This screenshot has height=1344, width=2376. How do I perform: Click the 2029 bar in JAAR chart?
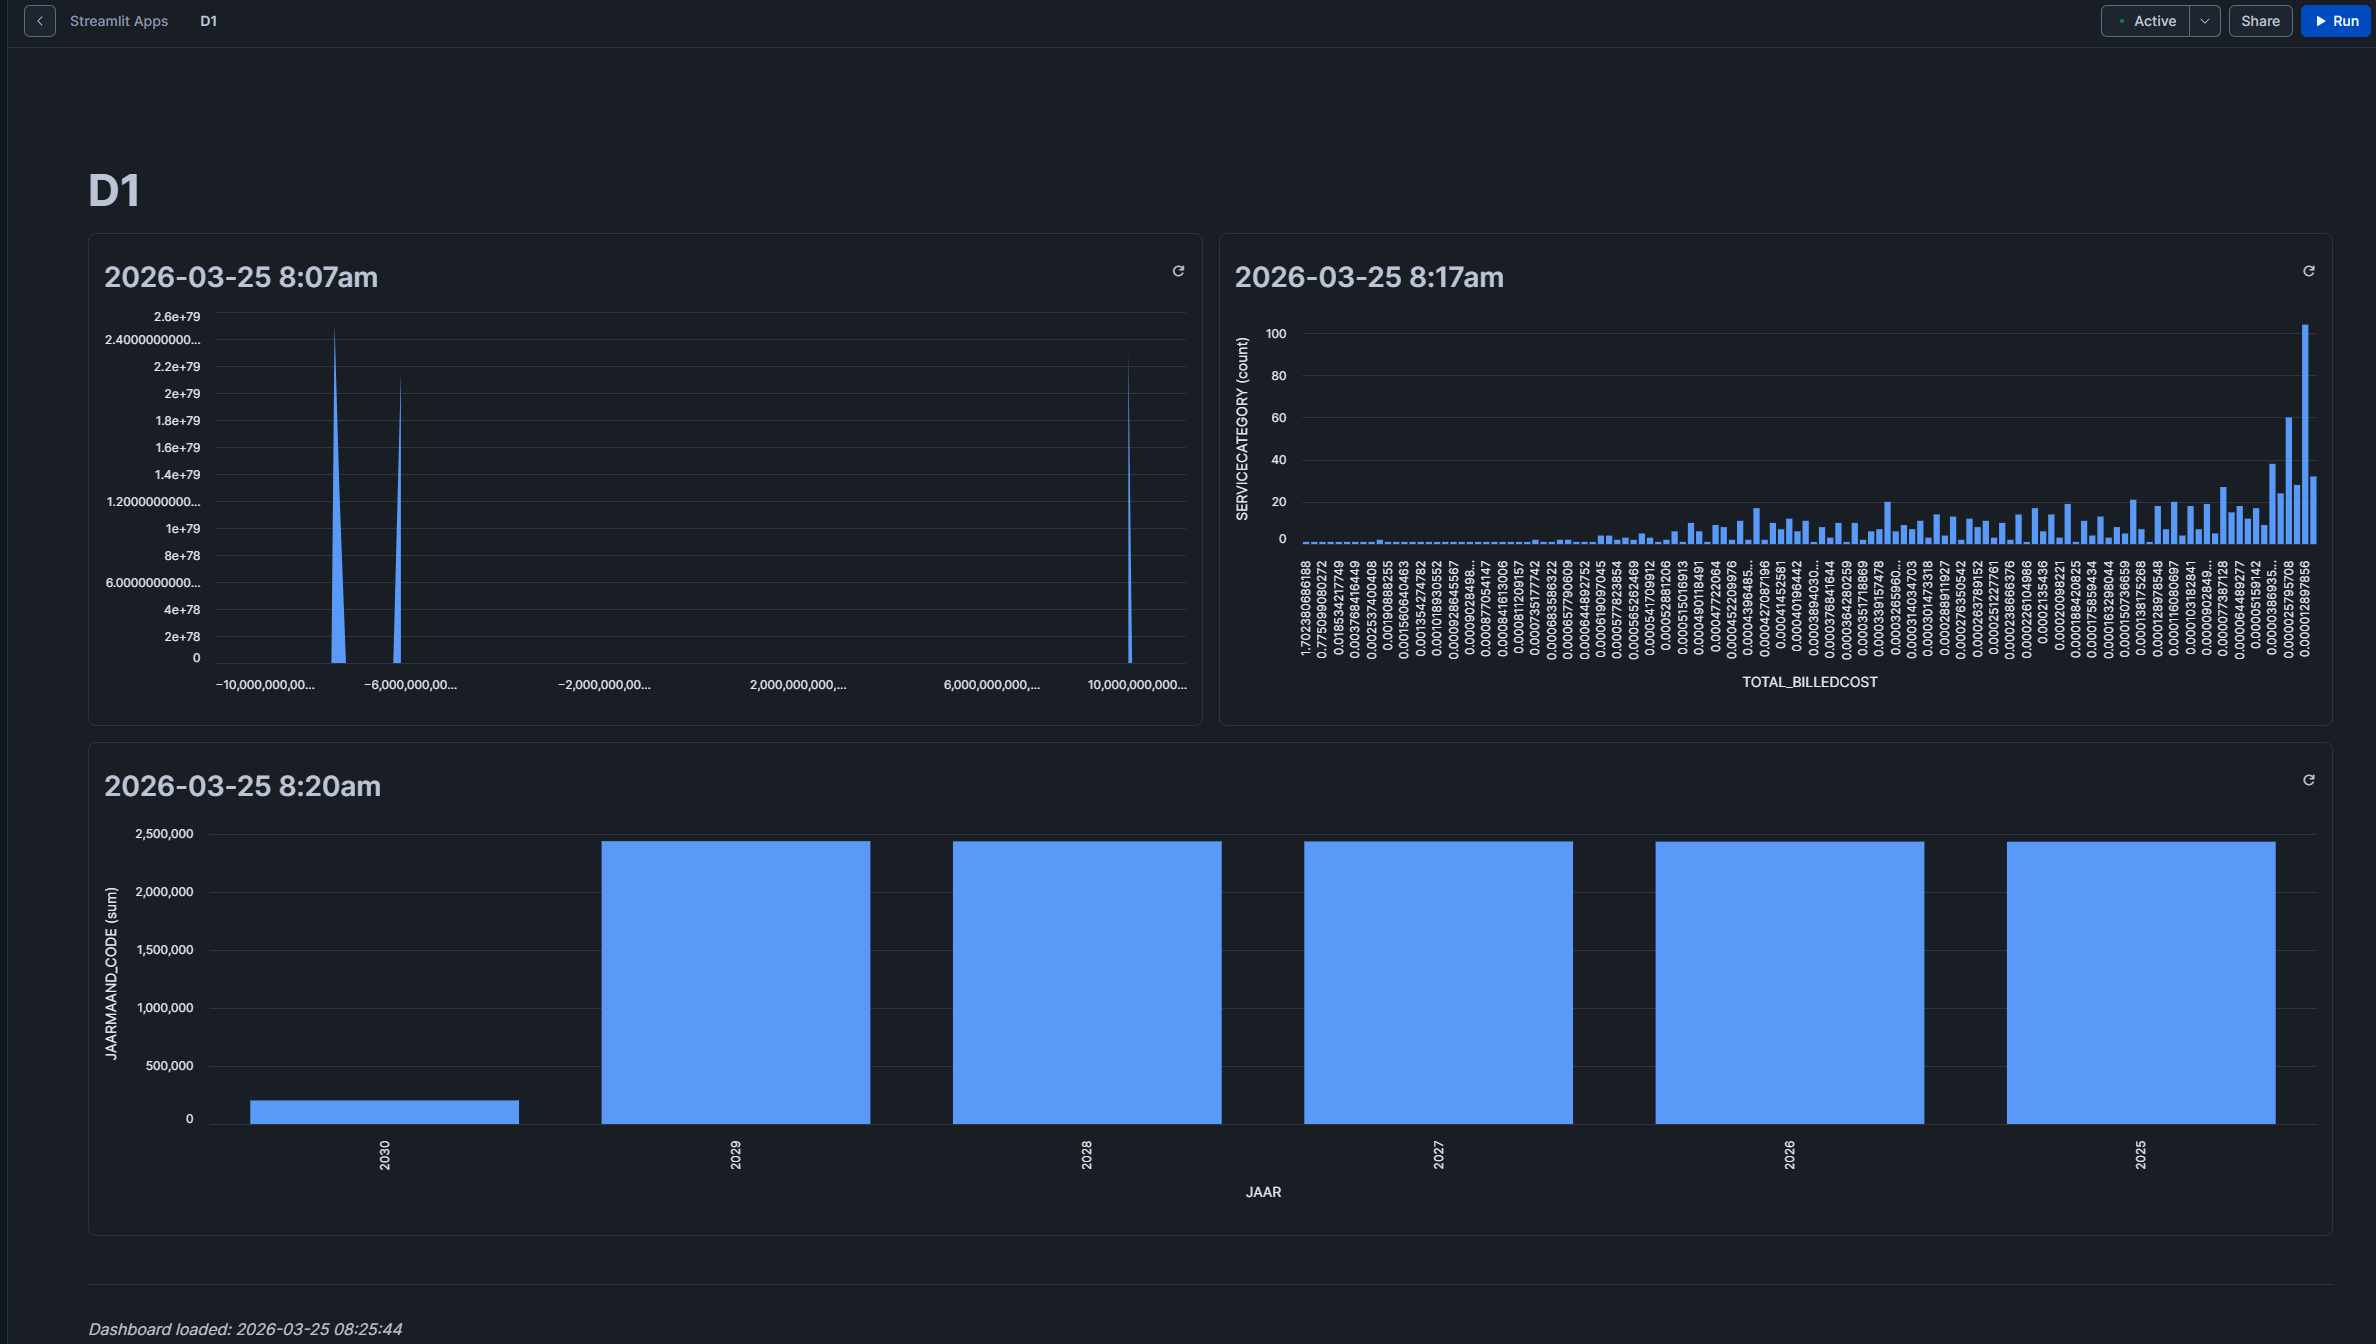click(735, 982)
